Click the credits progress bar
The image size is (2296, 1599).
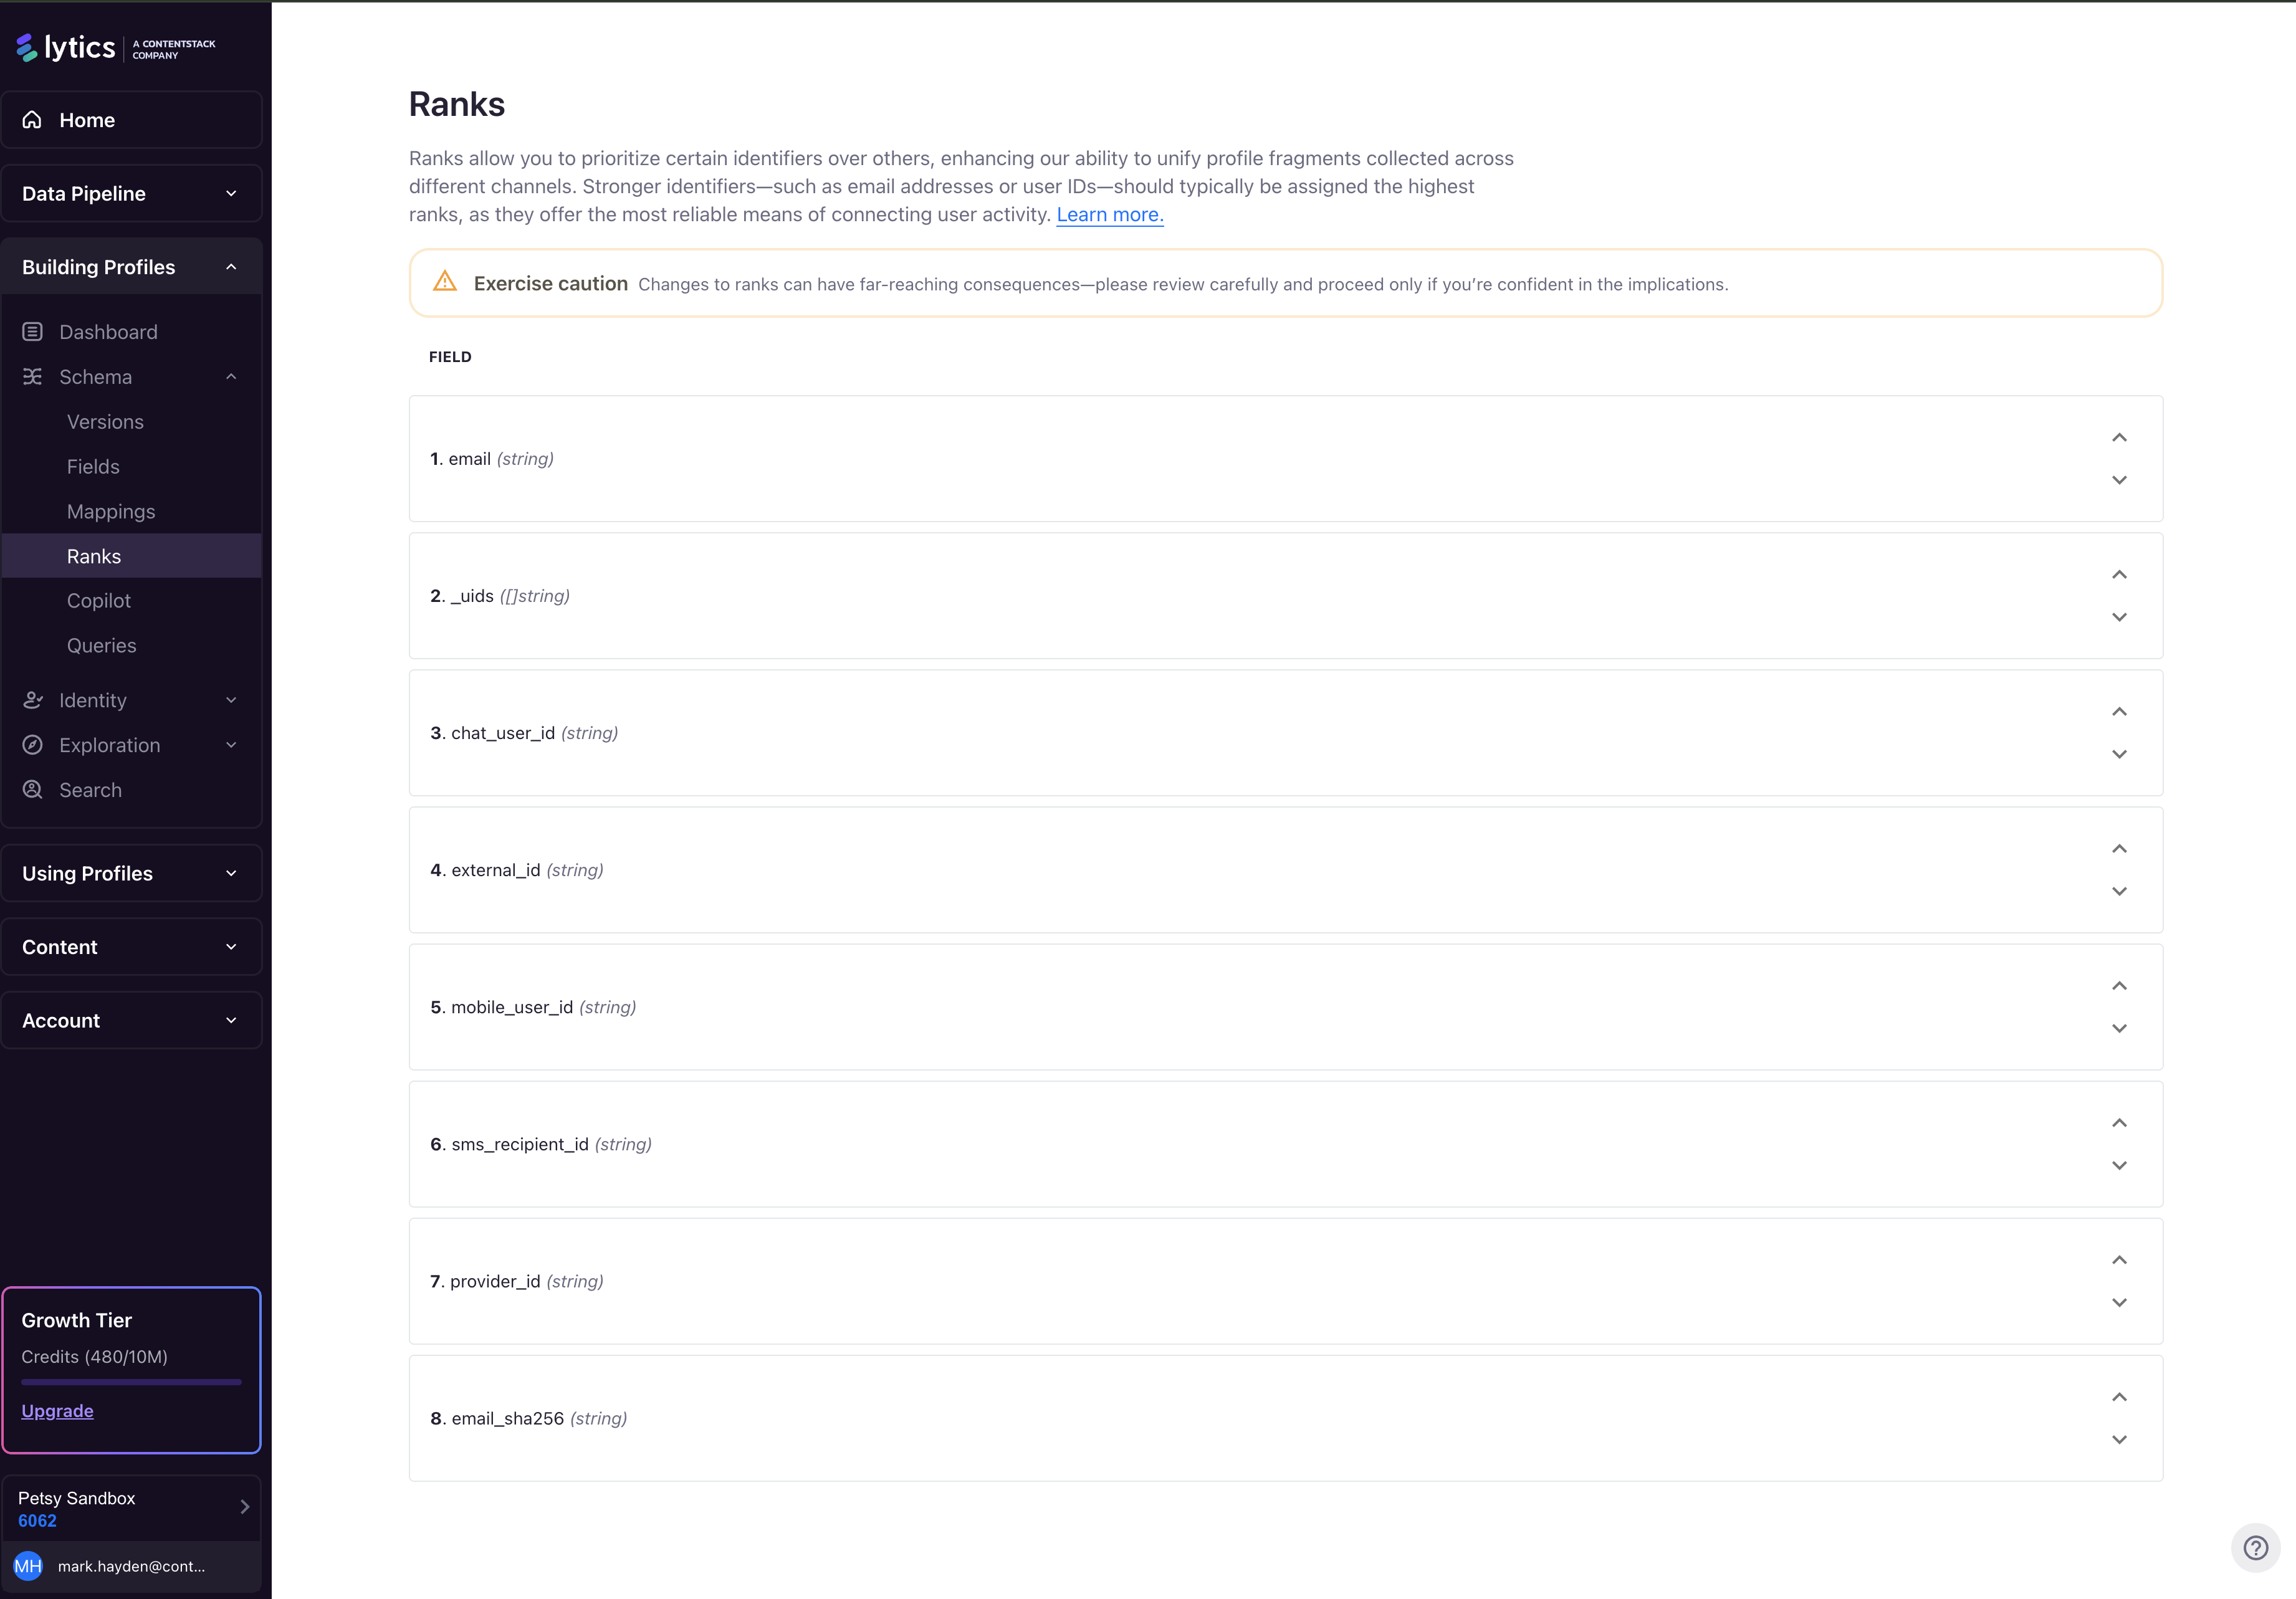131,1382
